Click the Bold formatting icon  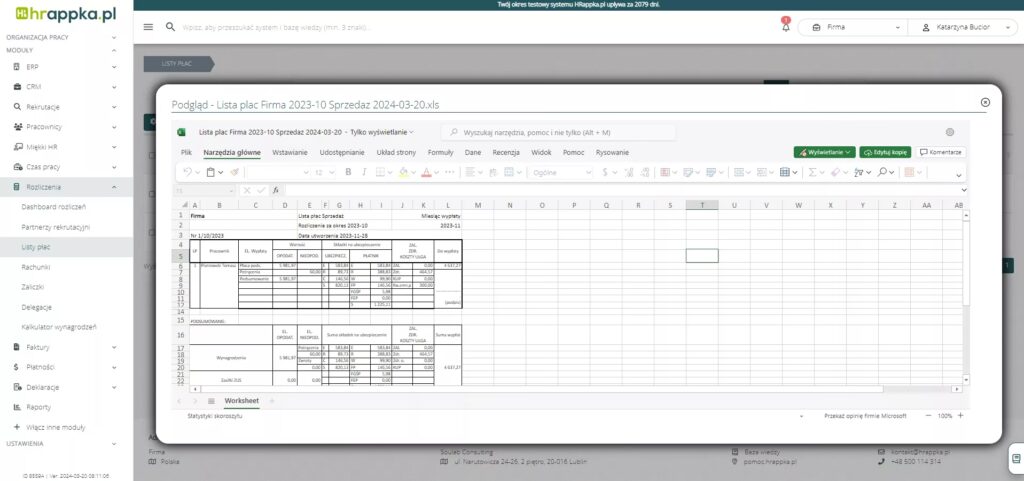coord(349,172)
